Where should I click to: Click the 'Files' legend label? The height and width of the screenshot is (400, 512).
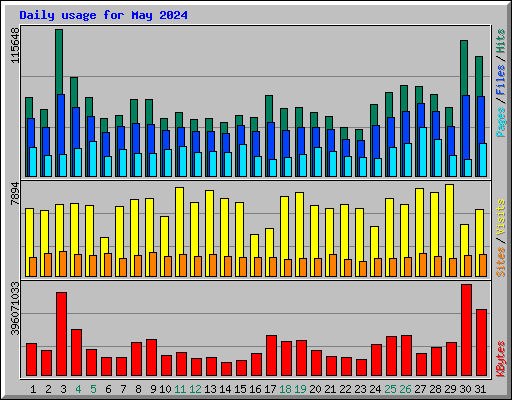(x=501, y=79)
